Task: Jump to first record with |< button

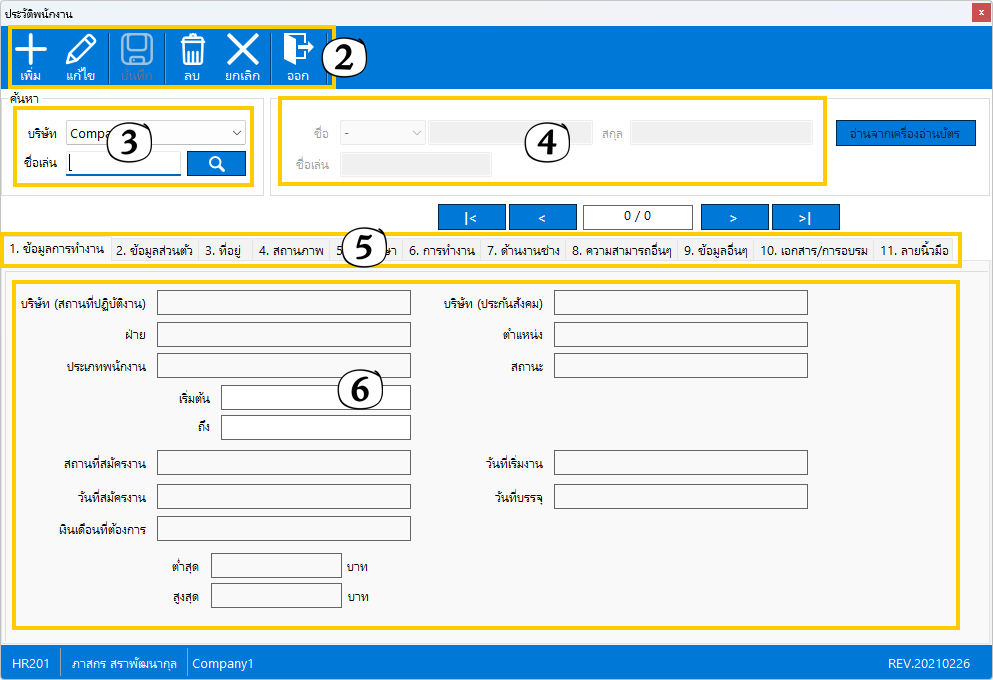Action: pos(471,217)
